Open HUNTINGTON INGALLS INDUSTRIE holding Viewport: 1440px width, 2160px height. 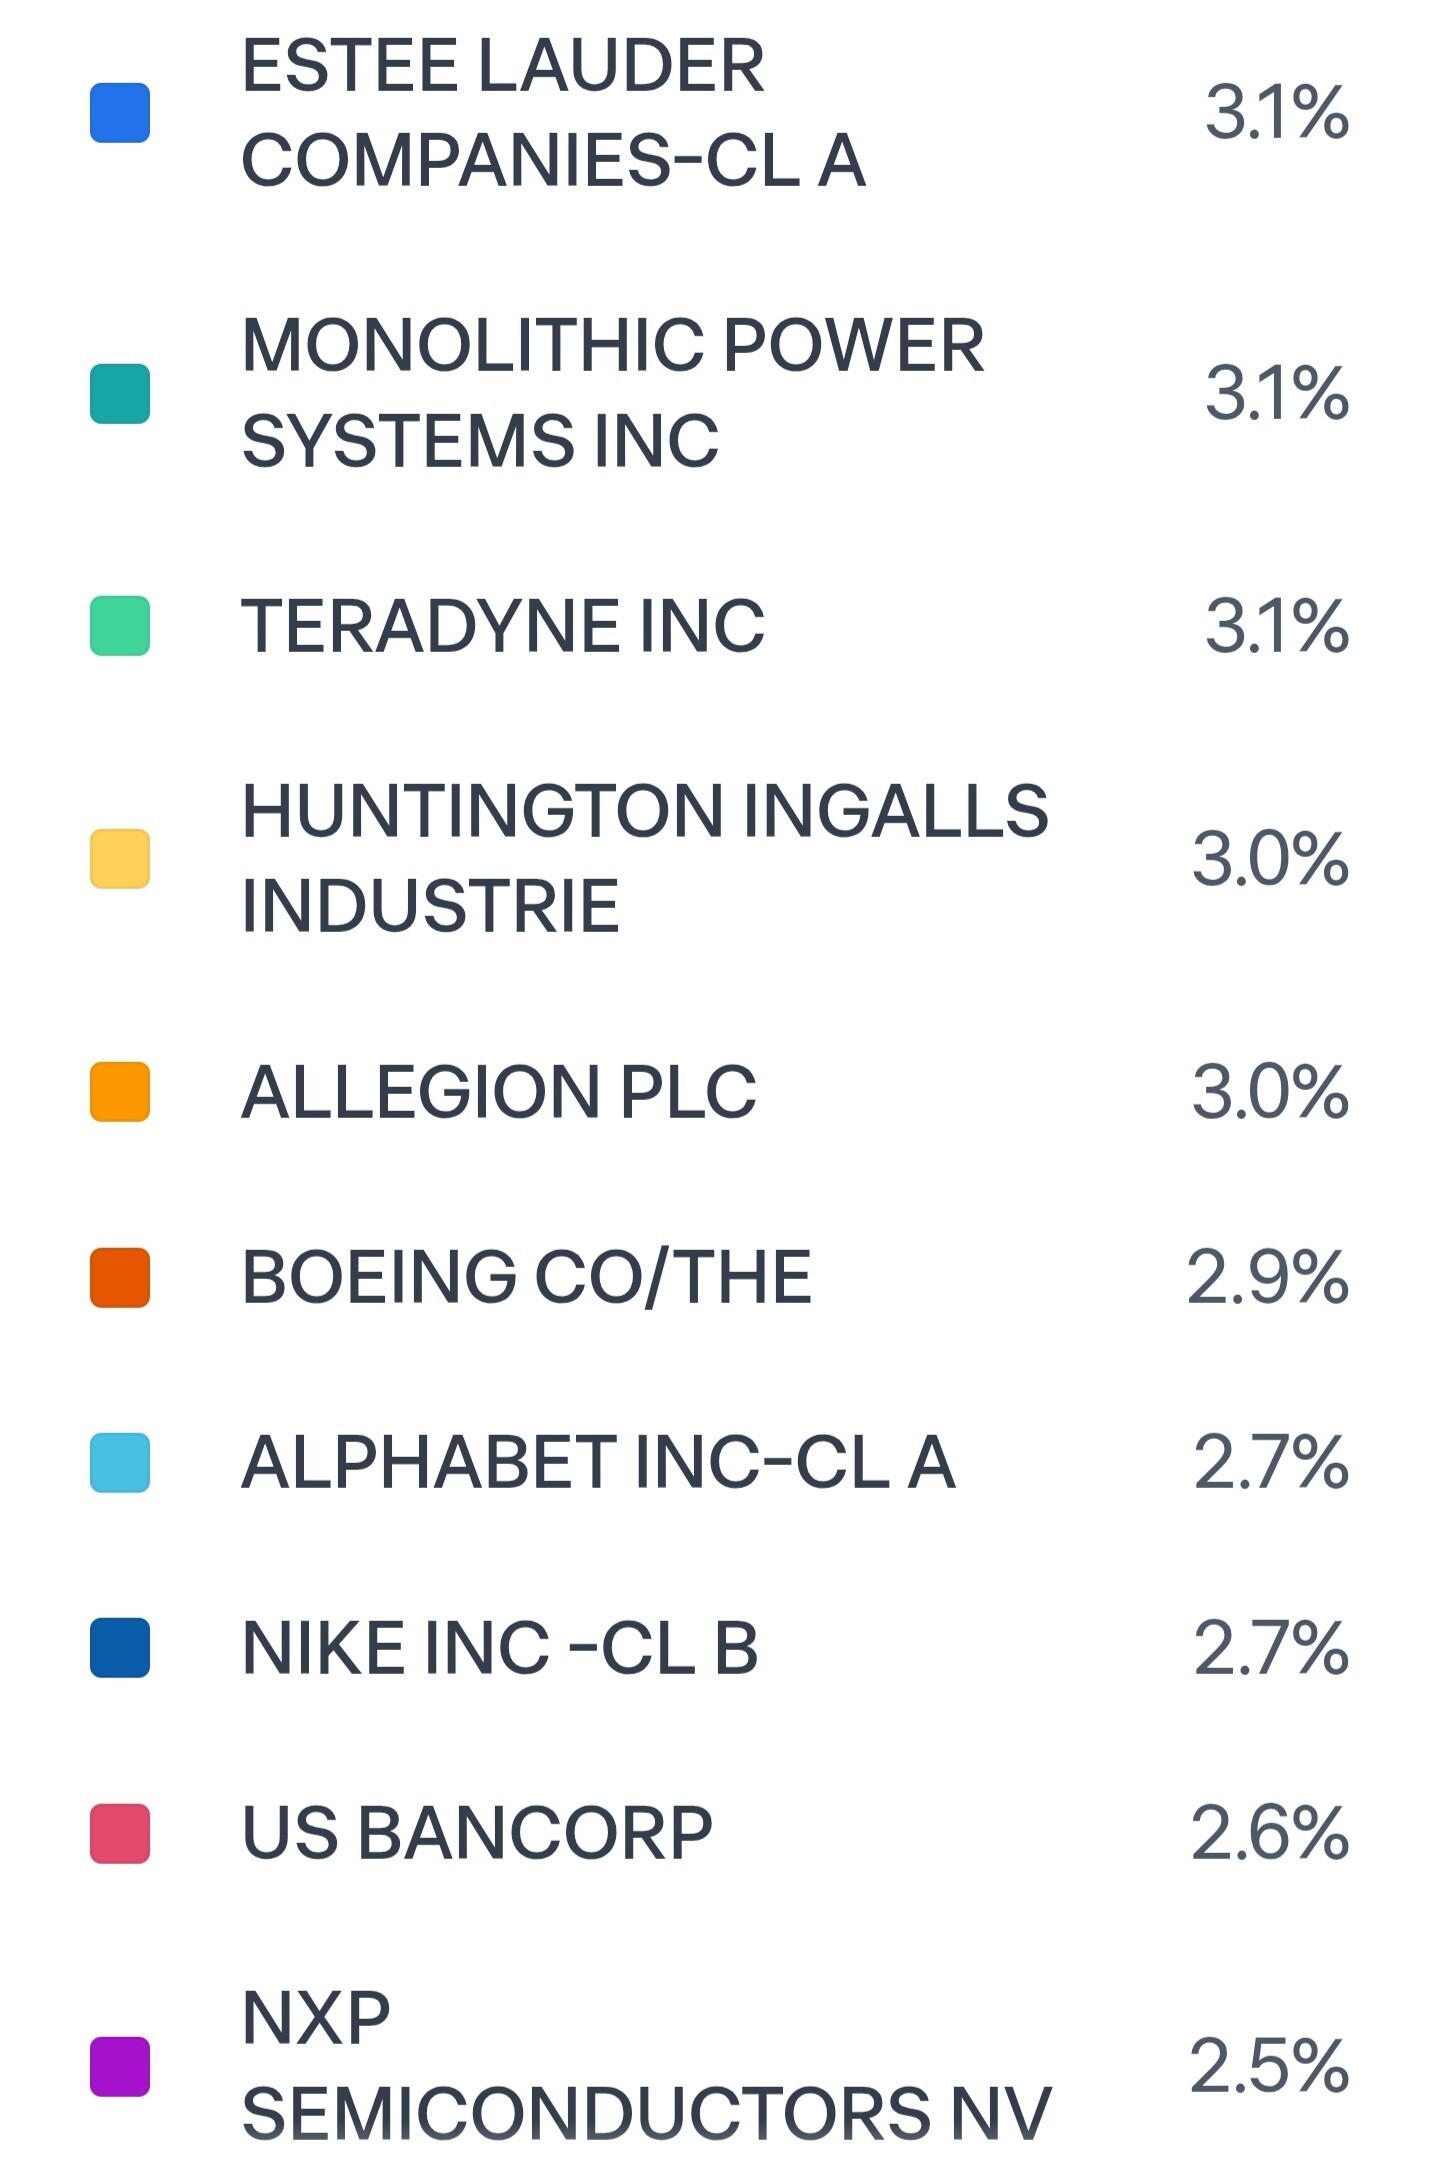(x=645, y=858)
